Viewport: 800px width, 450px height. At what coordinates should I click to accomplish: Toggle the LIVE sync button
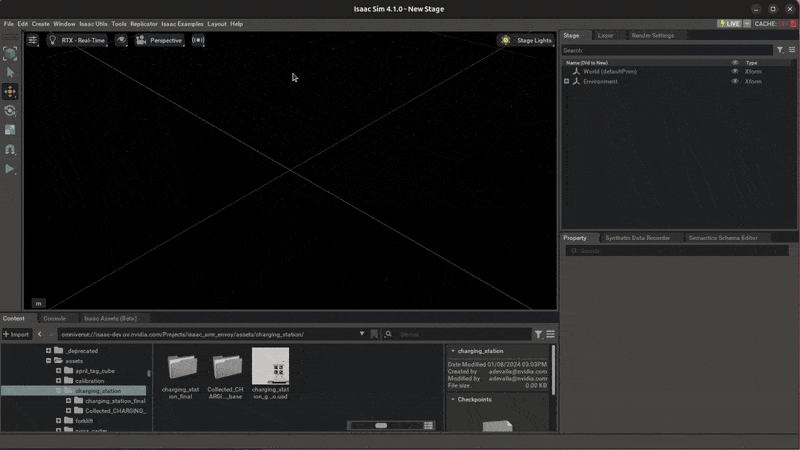[729, 23]
